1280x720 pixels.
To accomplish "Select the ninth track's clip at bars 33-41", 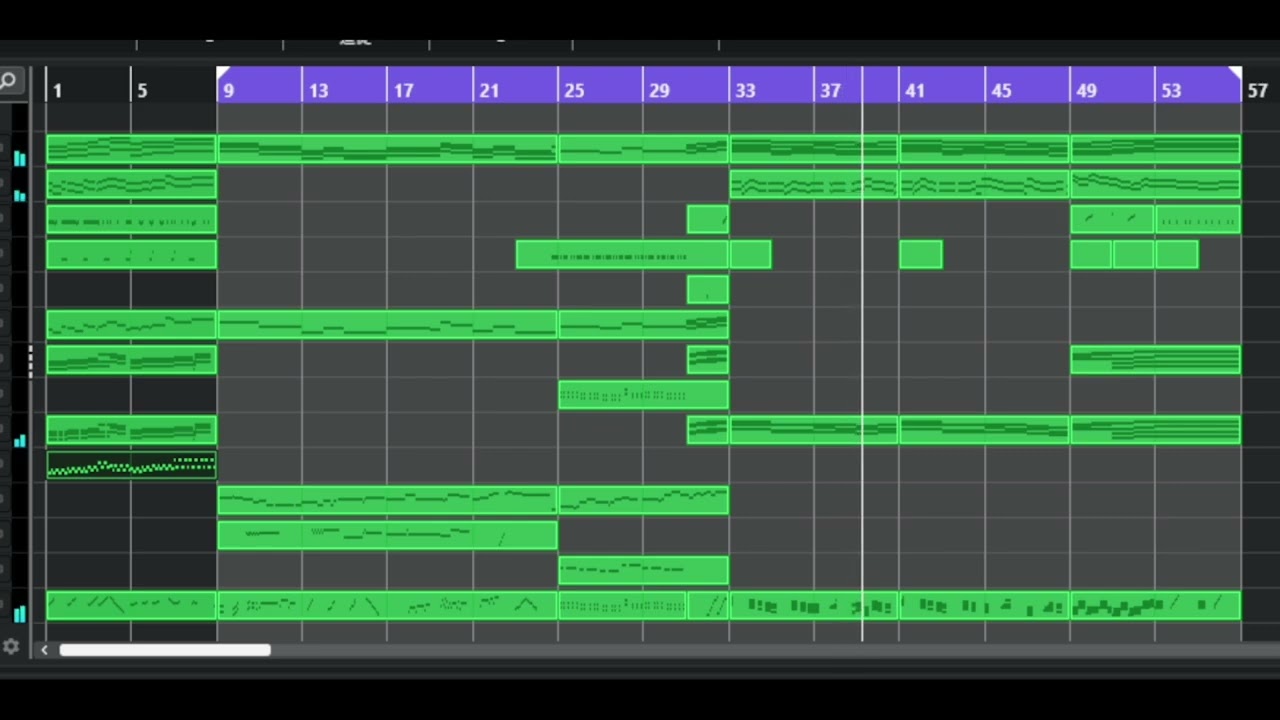I will (814, 430).
